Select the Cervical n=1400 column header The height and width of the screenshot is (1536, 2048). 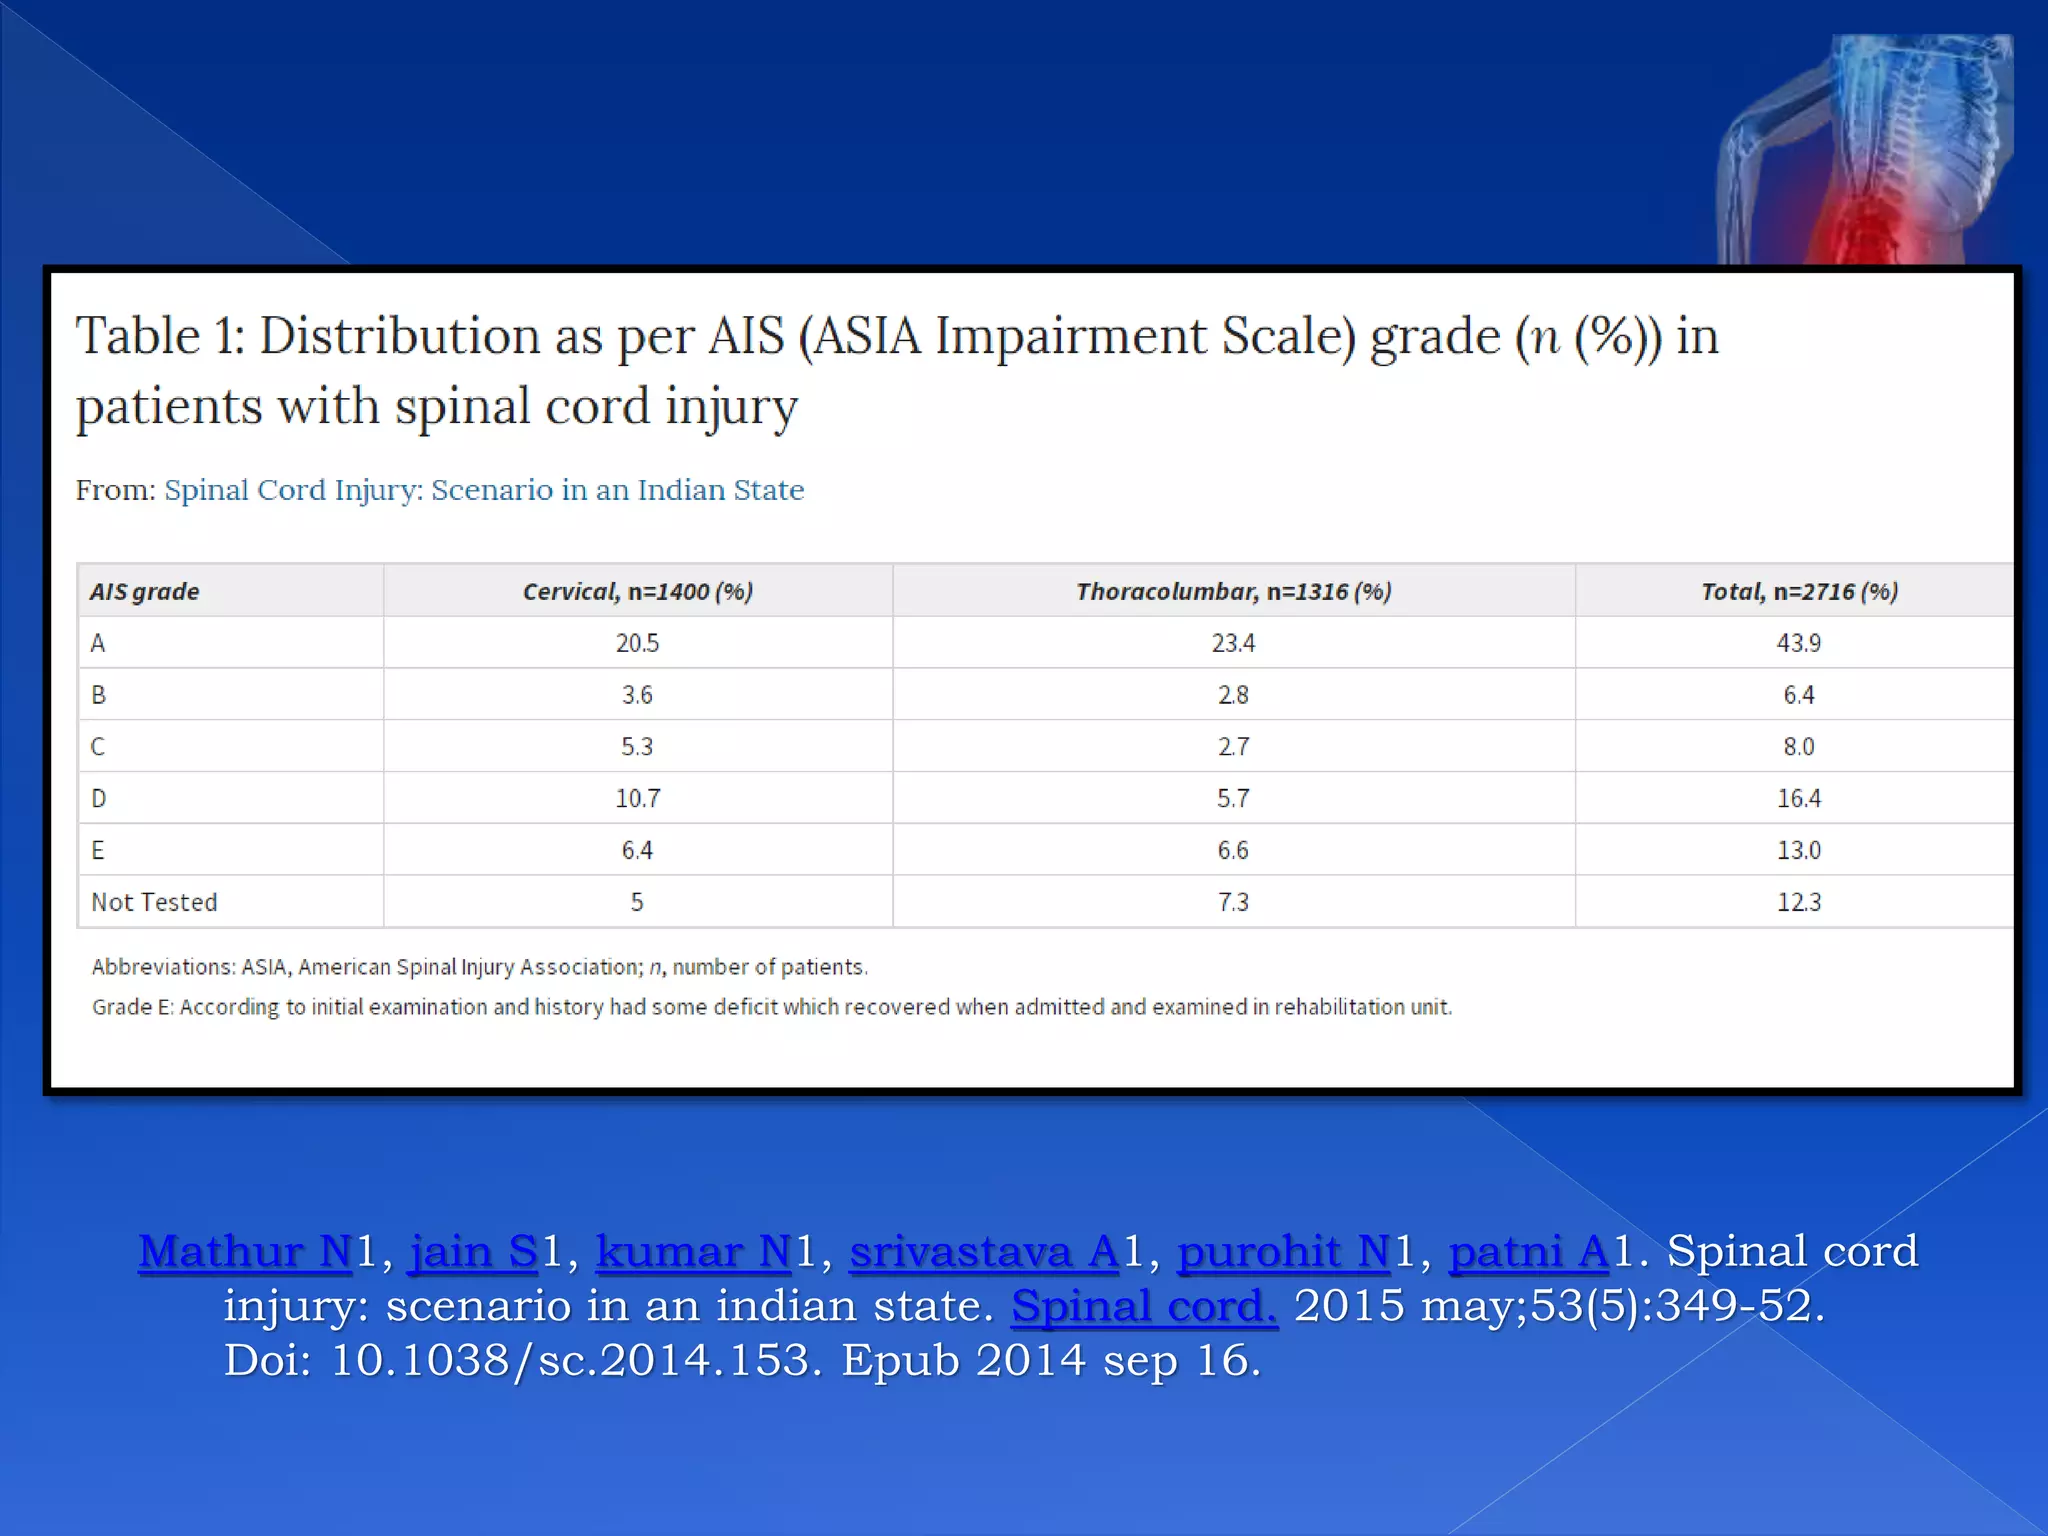point(637,592)
